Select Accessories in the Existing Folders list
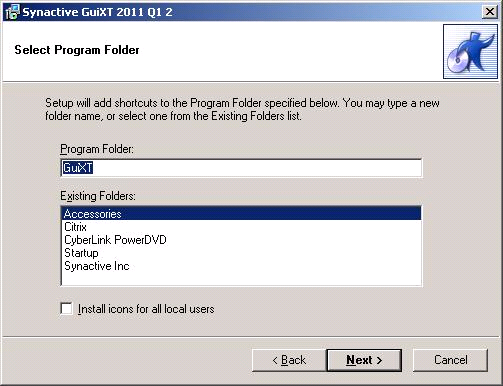Viewport: 503px width, 386px height. (x=241, y=213)
